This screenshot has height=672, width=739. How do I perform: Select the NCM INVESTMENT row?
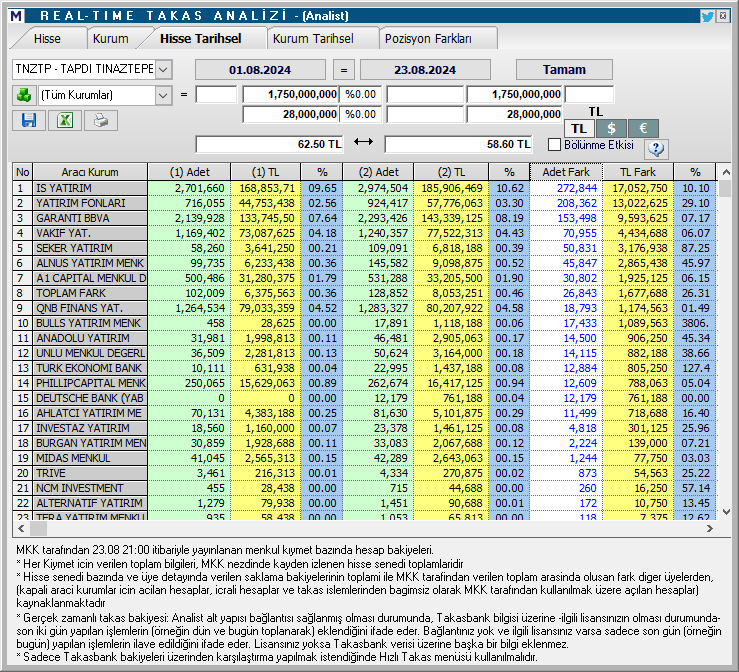pyautogui.click(x=364, y=488)
